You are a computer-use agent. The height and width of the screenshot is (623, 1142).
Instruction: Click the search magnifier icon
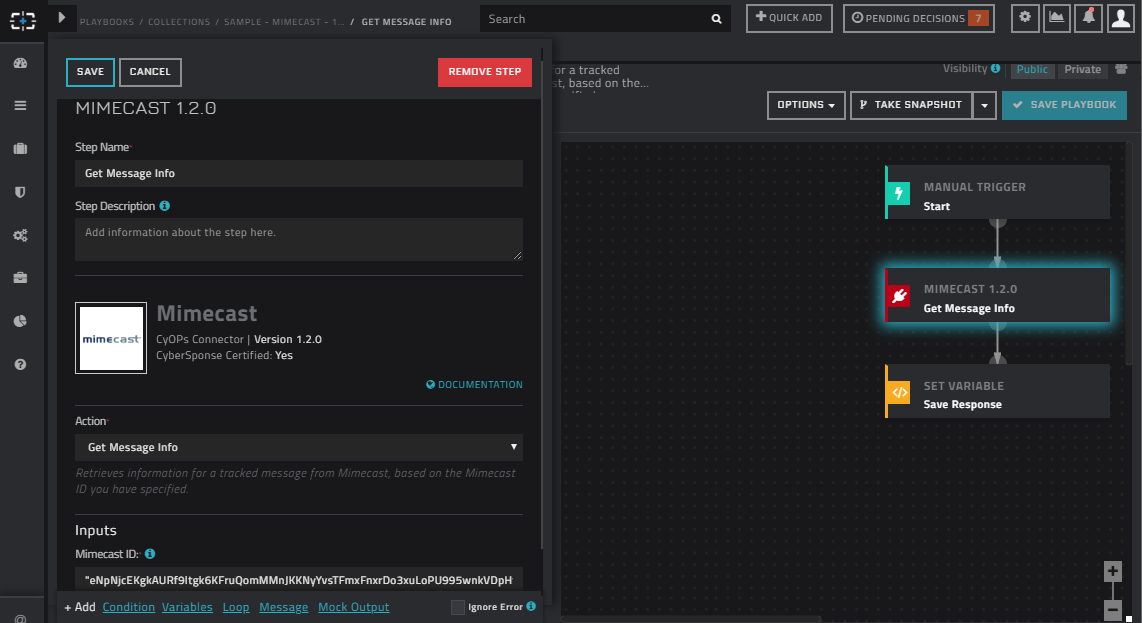tap(716, 19)
